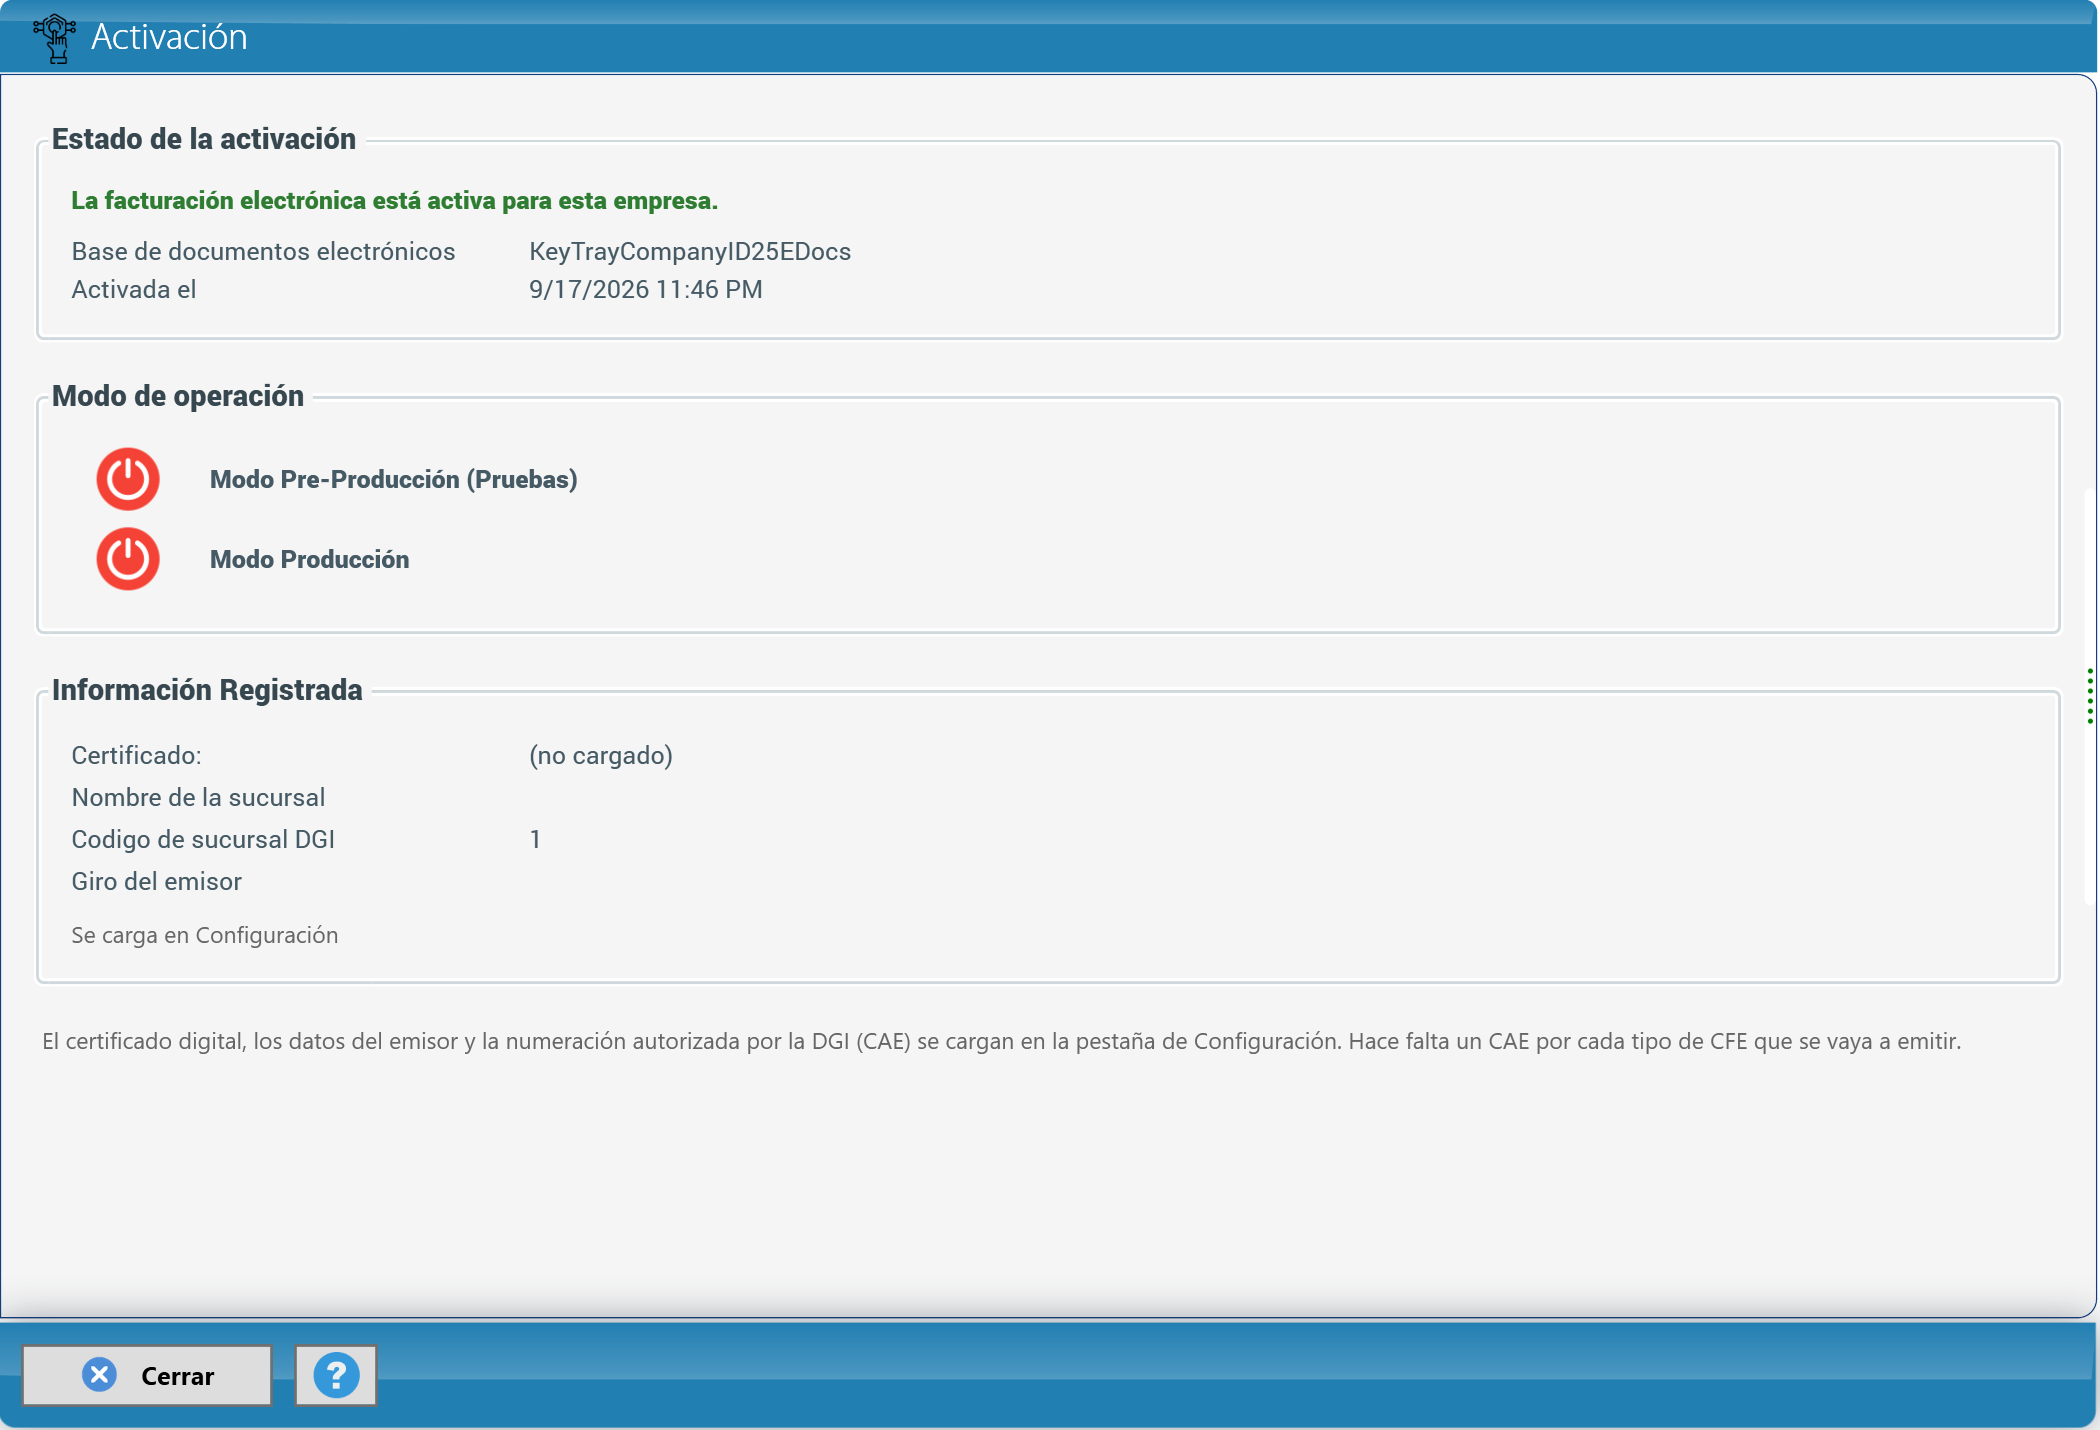This screenshot has height=1430, width=2100.
Task: Click the 'Modo de operación' heading
Action: [178, 396]
